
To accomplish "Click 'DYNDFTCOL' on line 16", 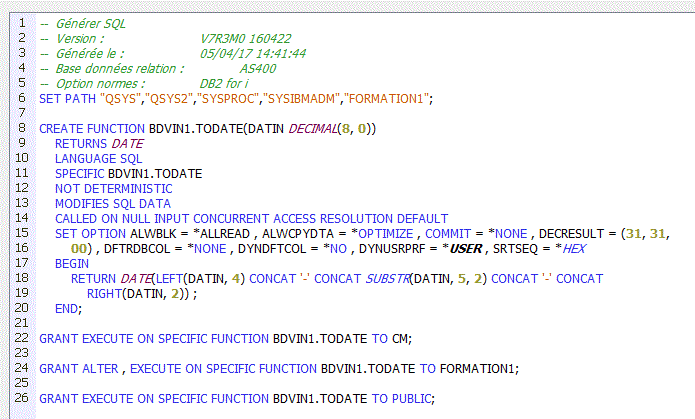I will [272, 249].
